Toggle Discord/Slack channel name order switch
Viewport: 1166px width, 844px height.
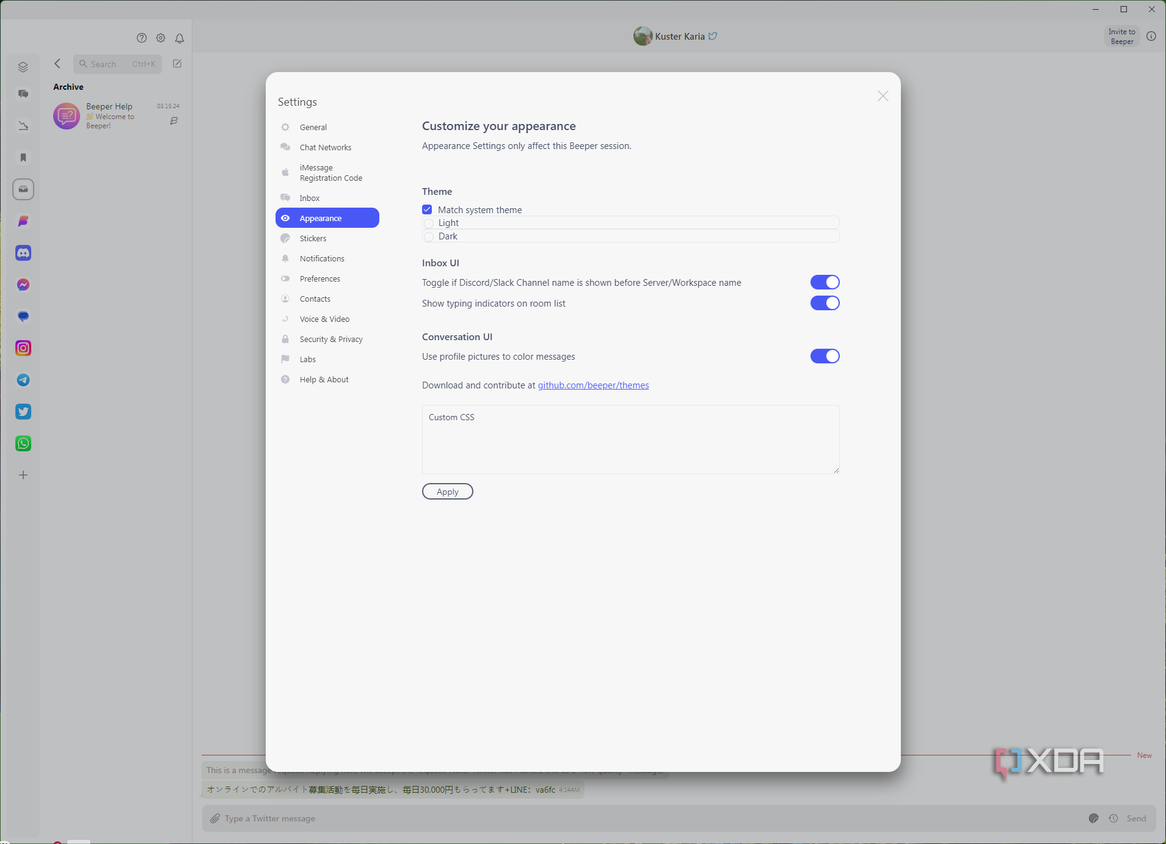coord(825,283)
